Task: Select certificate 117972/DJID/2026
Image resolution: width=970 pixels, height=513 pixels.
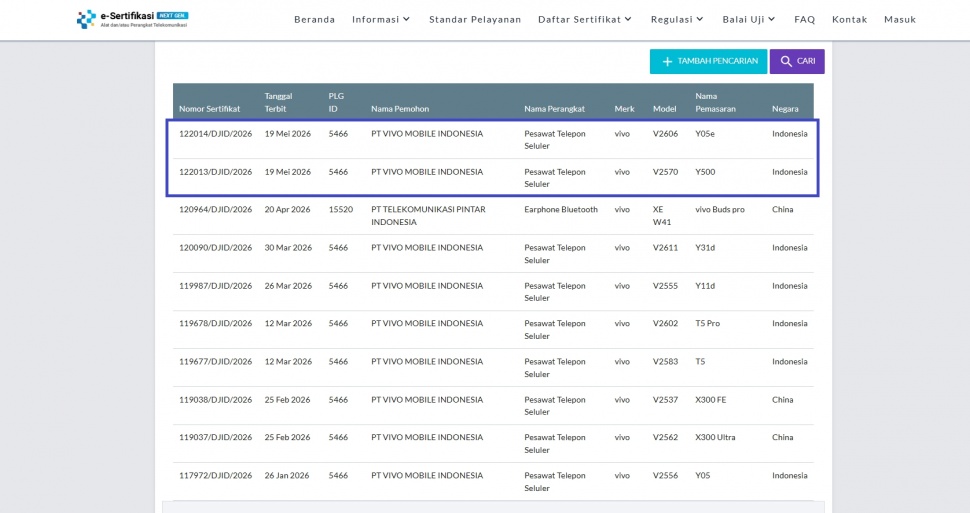Action: point(215,476)
